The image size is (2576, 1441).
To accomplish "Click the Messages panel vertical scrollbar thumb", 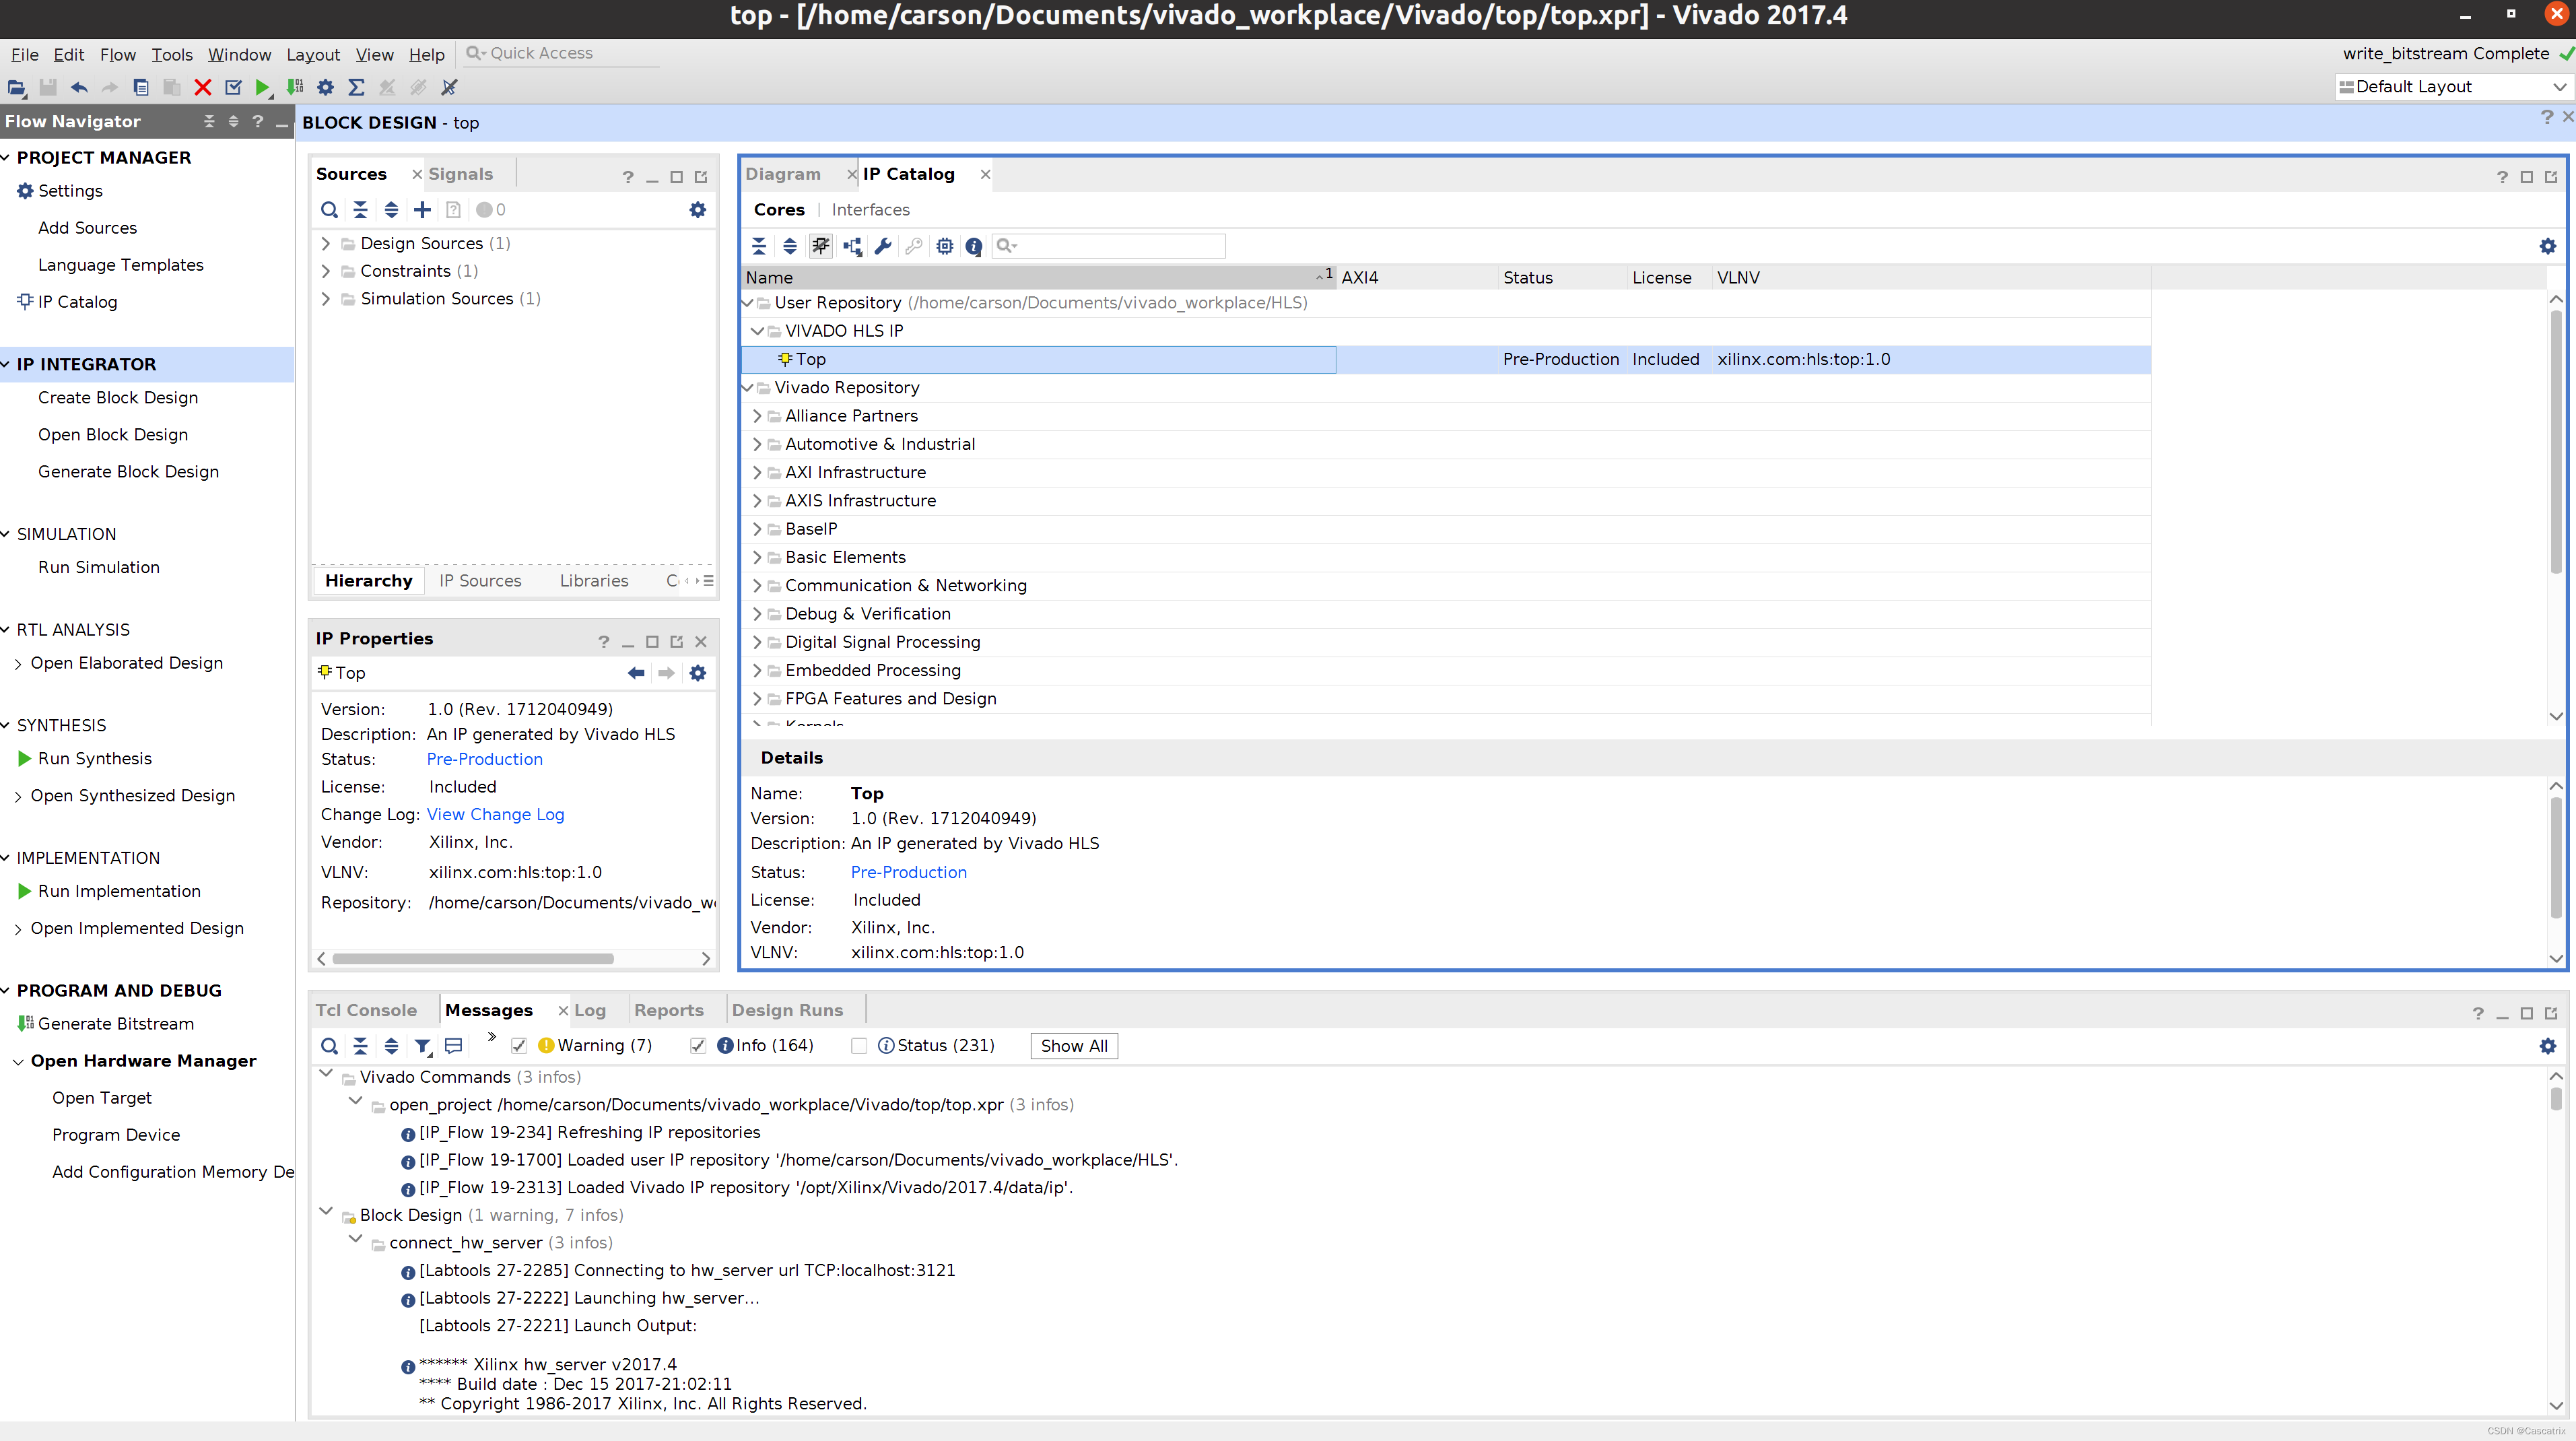I will pos(2556,1098).
